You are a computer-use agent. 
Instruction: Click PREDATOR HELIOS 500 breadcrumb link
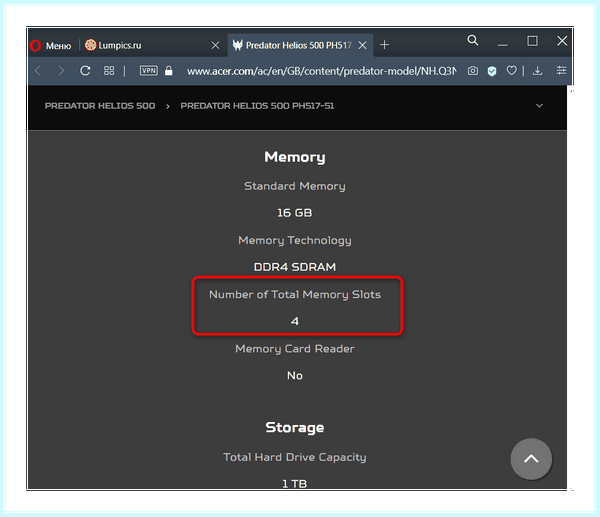[x=100, y=106]
